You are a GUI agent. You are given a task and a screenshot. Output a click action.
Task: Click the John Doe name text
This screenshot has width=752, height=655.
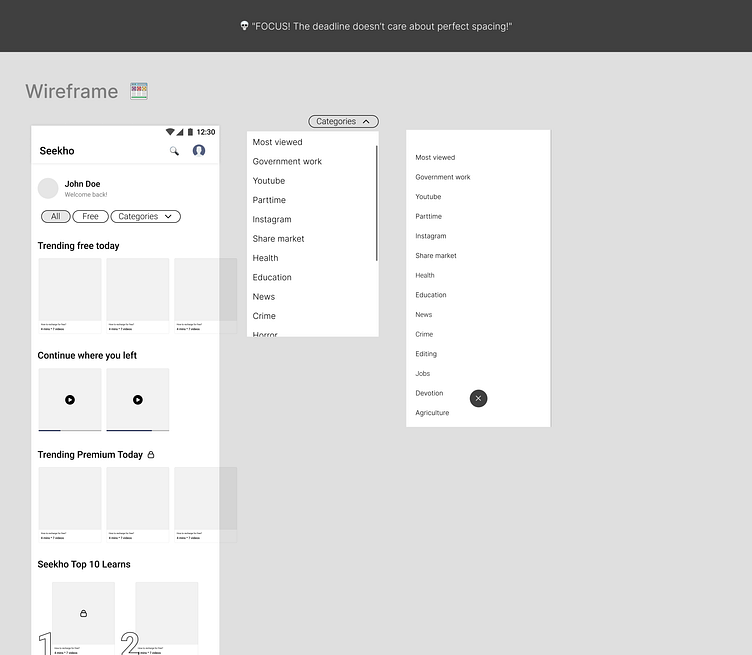tap(82, 184)
